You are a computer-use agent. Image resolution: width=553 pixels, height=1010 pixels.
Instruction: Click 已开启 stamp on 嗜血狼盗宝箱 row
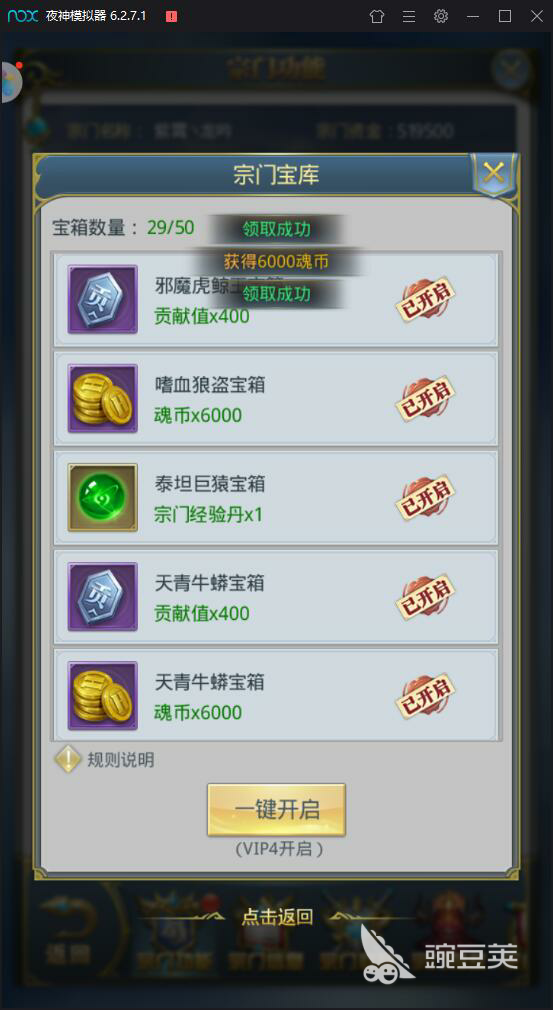tap(425, 399)
